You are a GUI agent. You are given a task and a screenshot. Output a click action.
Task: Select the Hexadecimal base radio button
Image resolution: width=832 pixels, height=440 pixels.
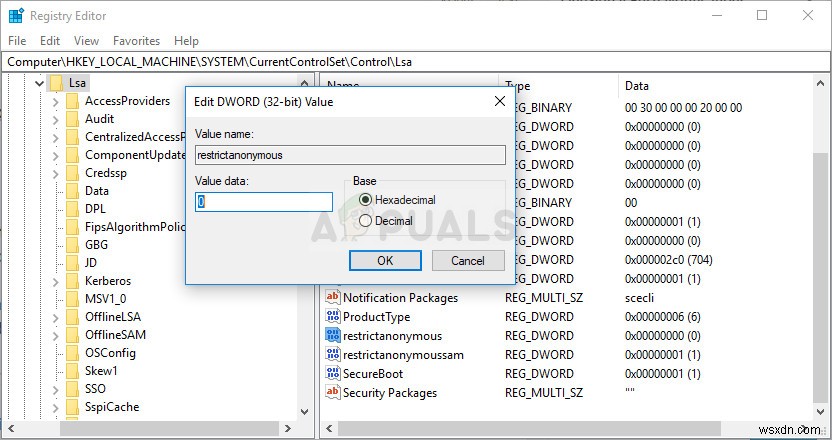coord(365,200)
